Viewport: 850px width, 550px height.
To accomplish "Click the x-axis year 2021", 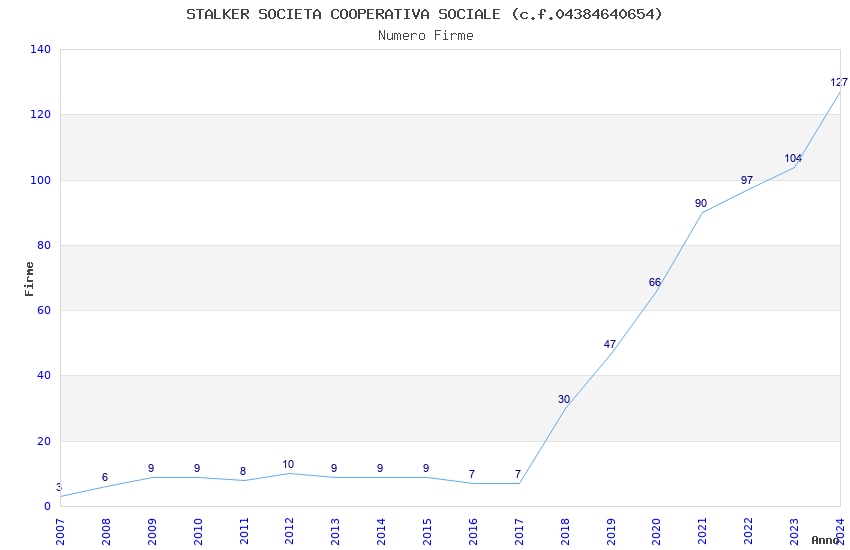I will pyautogui.click(x=702, y=532).
